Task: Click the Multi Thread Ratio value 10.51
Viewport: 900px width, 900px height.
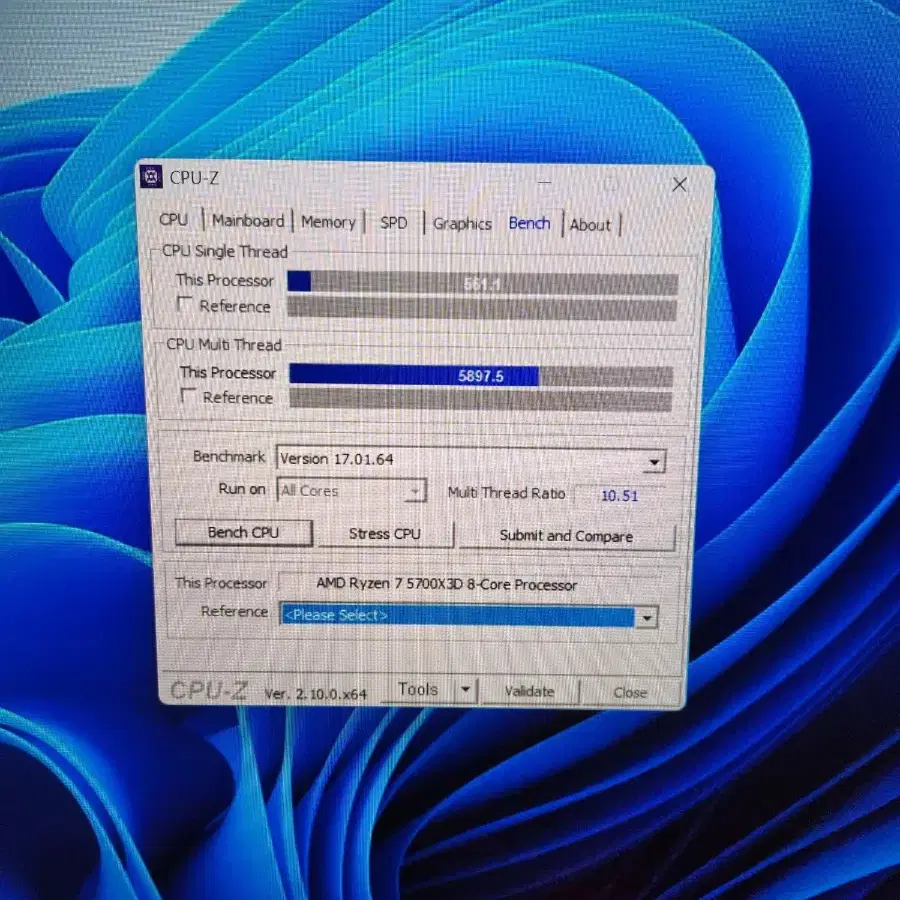Action: (619, 495)
